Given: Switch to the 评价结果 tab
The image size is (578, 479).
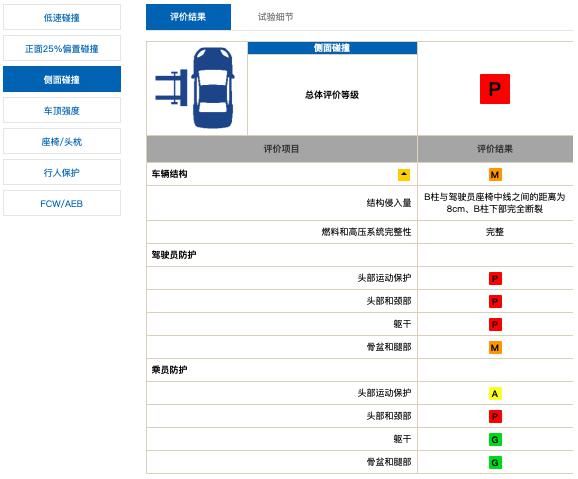Looking at the screenshot, I should (188, 17).
